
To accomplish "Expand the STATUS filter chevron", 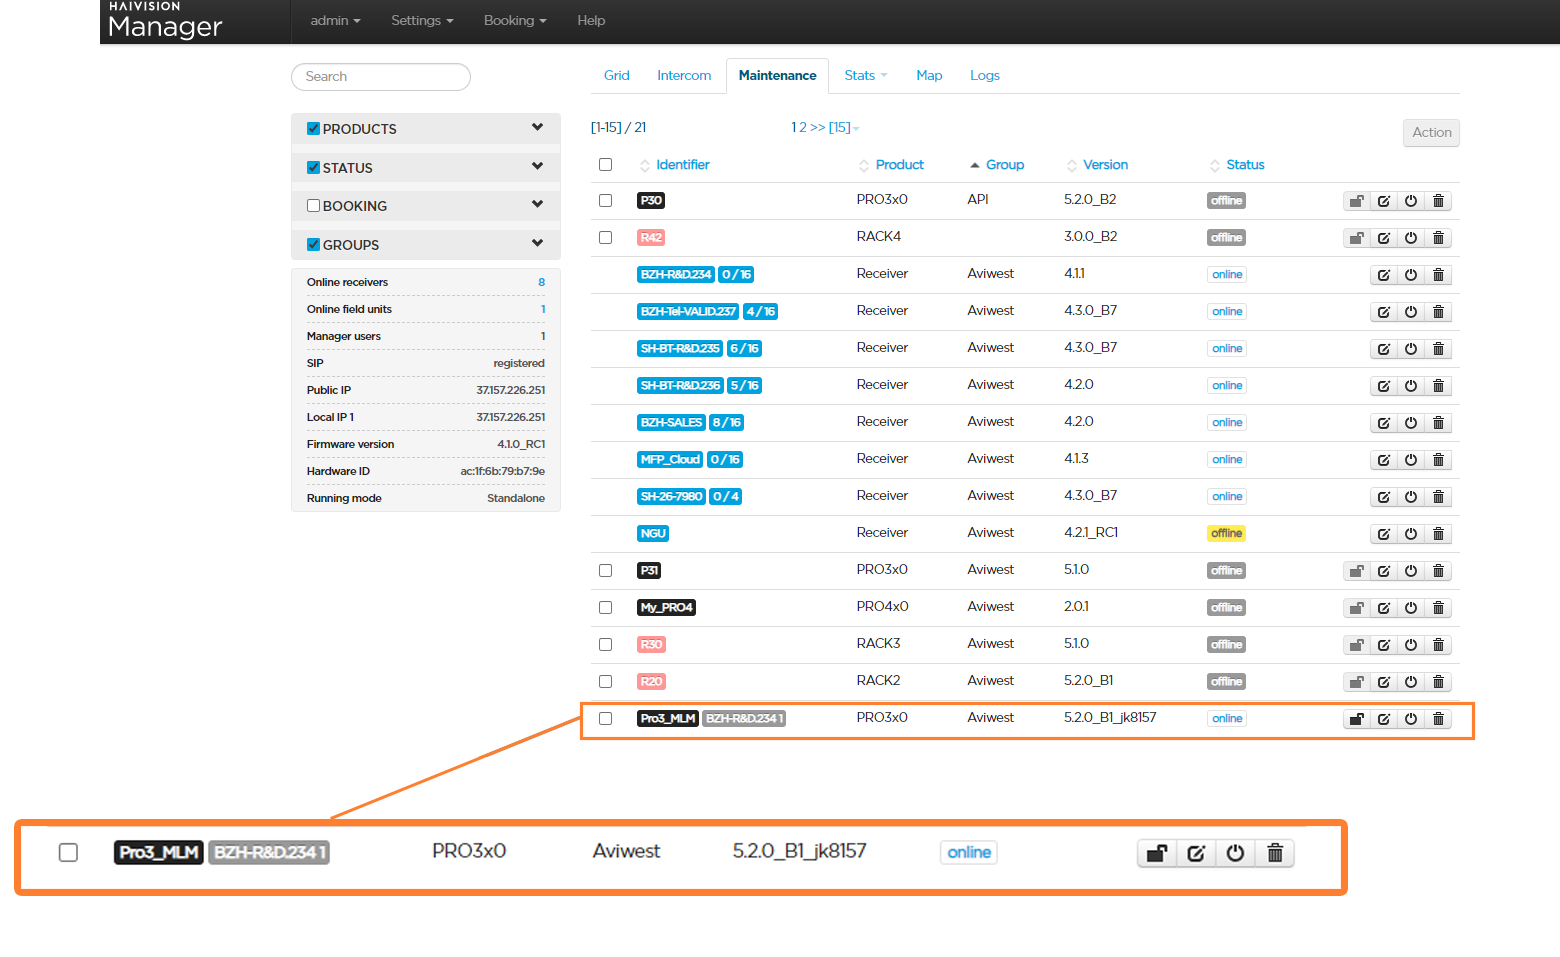I will point(537,166).
